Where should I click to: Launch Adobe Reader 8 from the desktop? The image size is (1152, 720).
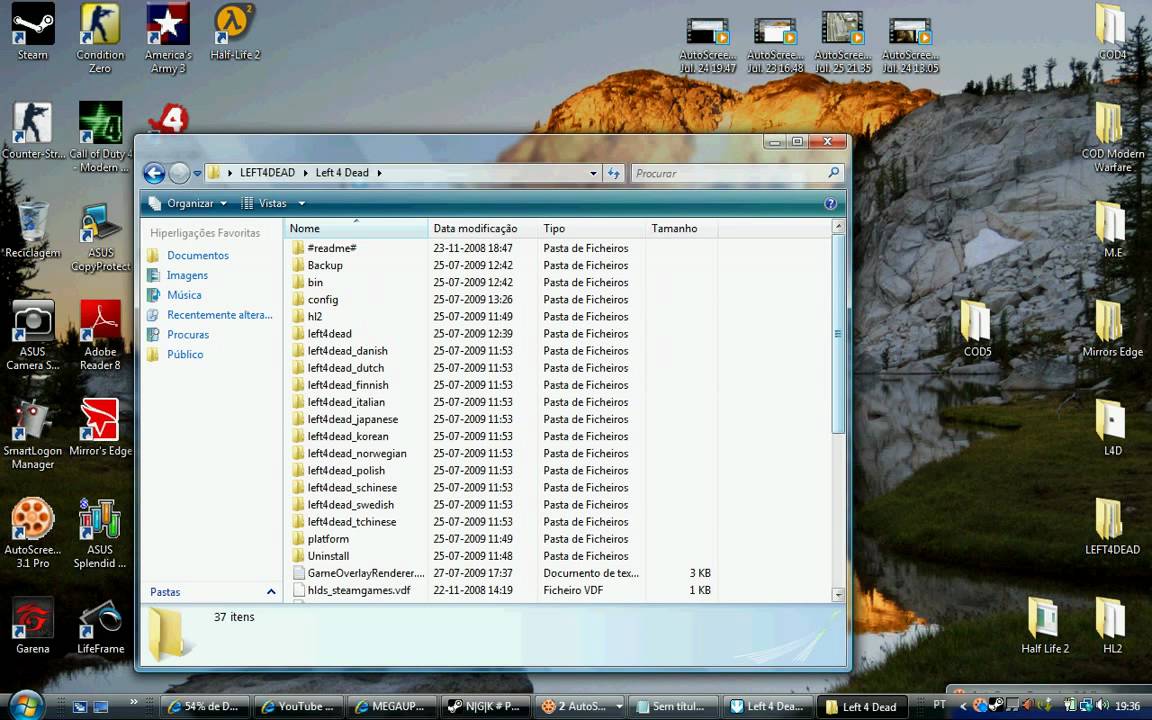tap(100, 336)
